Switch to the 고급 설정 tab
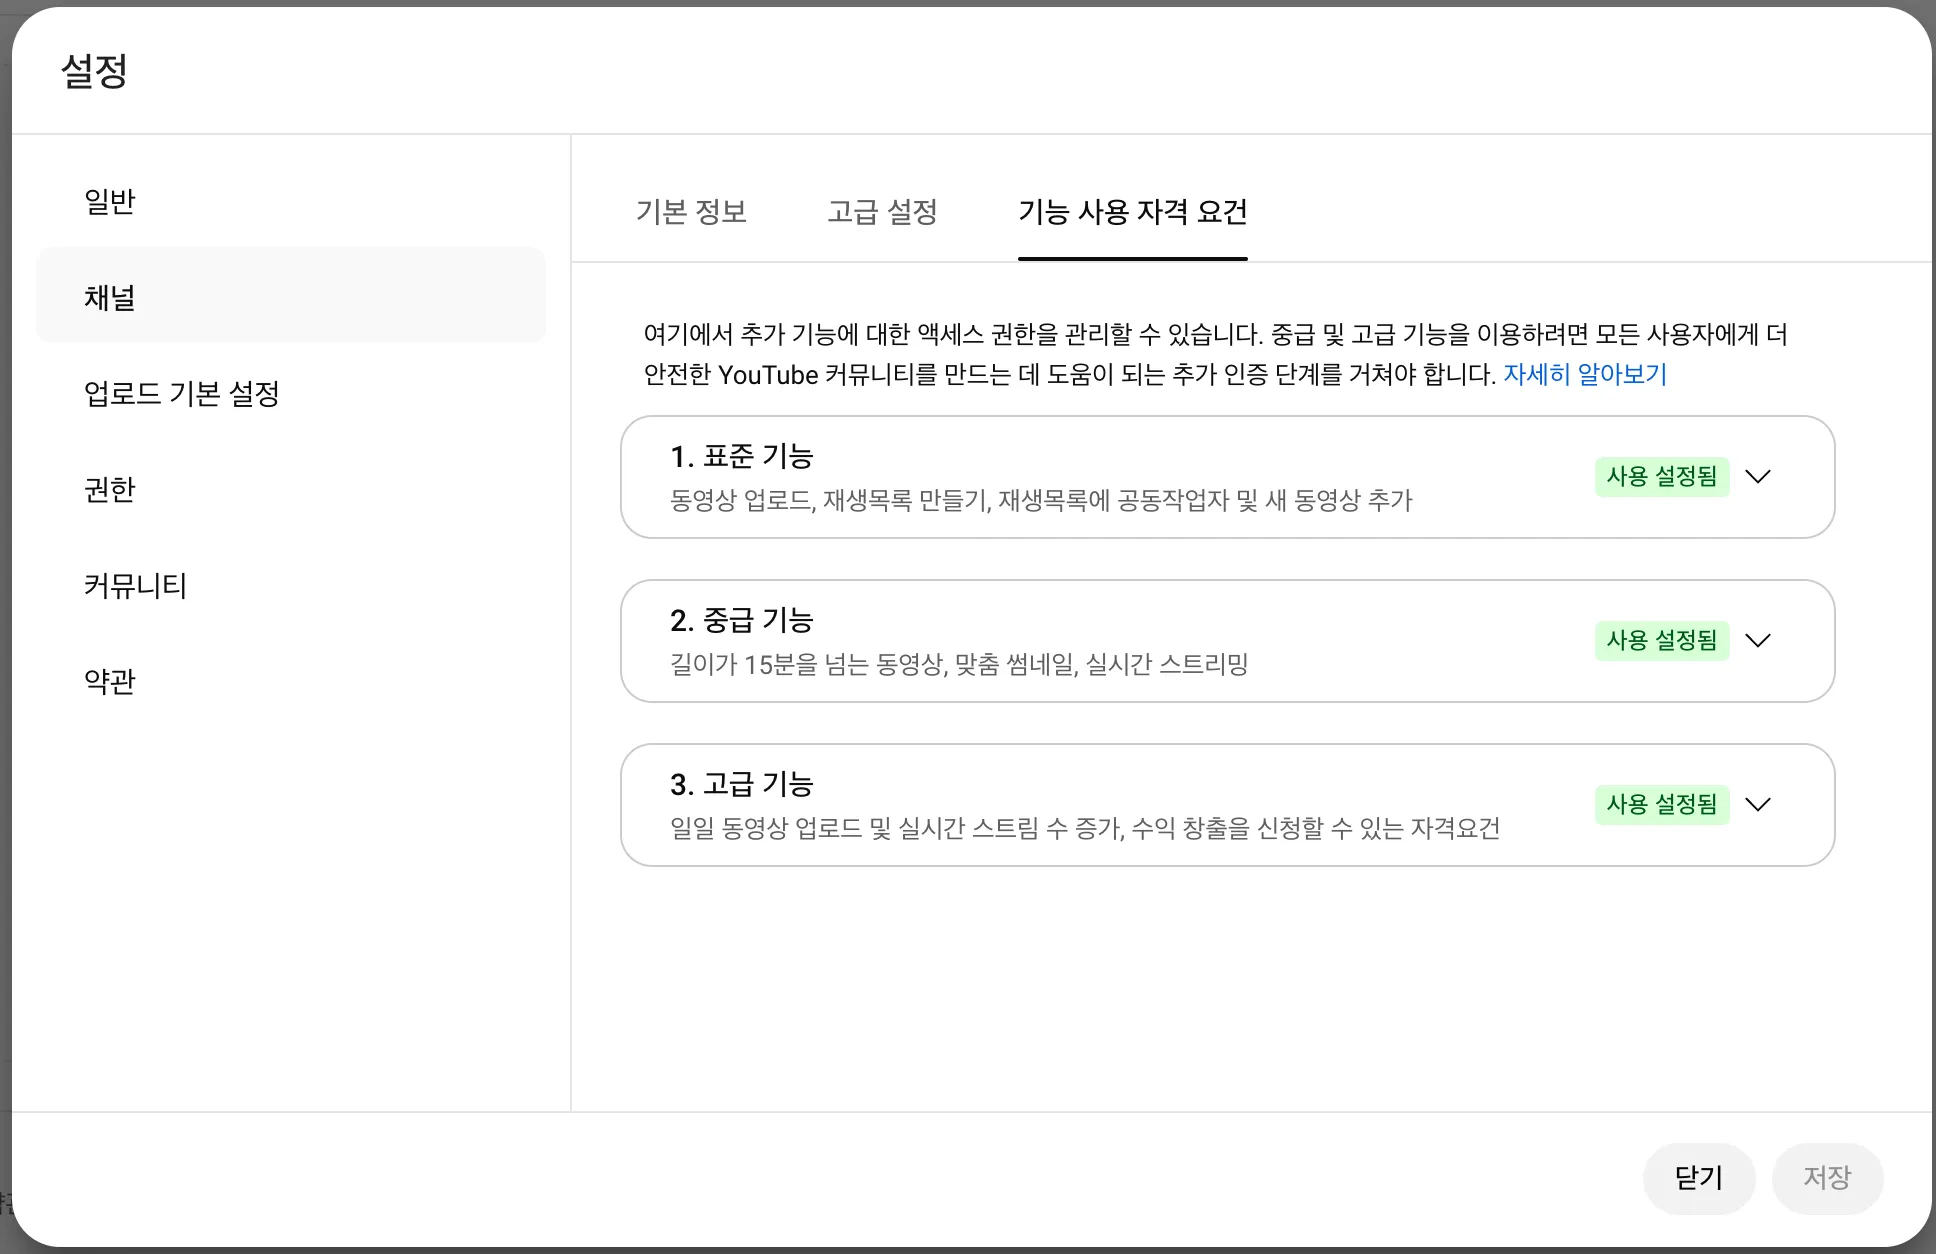Screen dimensions: 1936x1254 (x=882, y=212)
